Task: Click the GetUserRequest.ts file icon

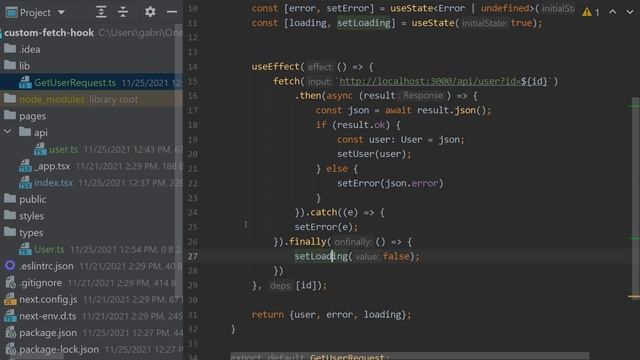Action: click(x=25, y=82)
